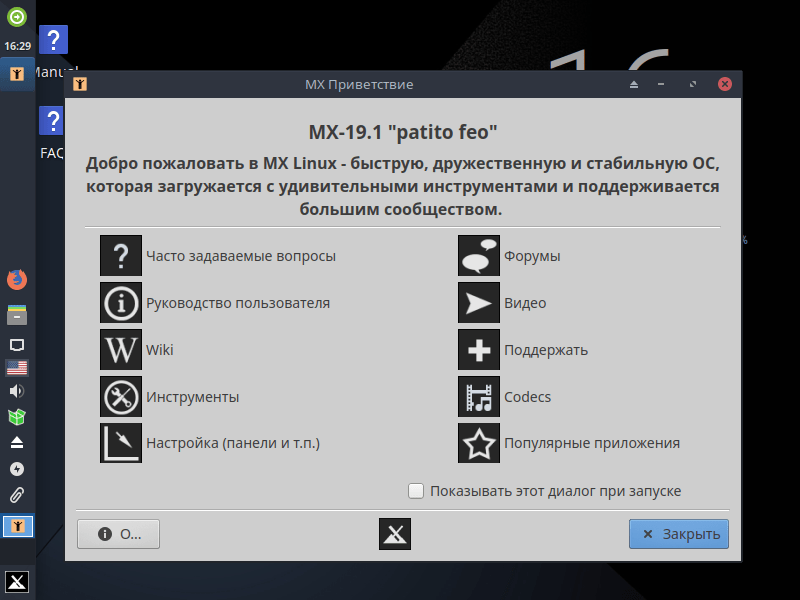Image resolution: width=800 pixels, height=600 pixels.
Task: Open the Форумы speech bubbles icon
Action: [x=479, y=256]
